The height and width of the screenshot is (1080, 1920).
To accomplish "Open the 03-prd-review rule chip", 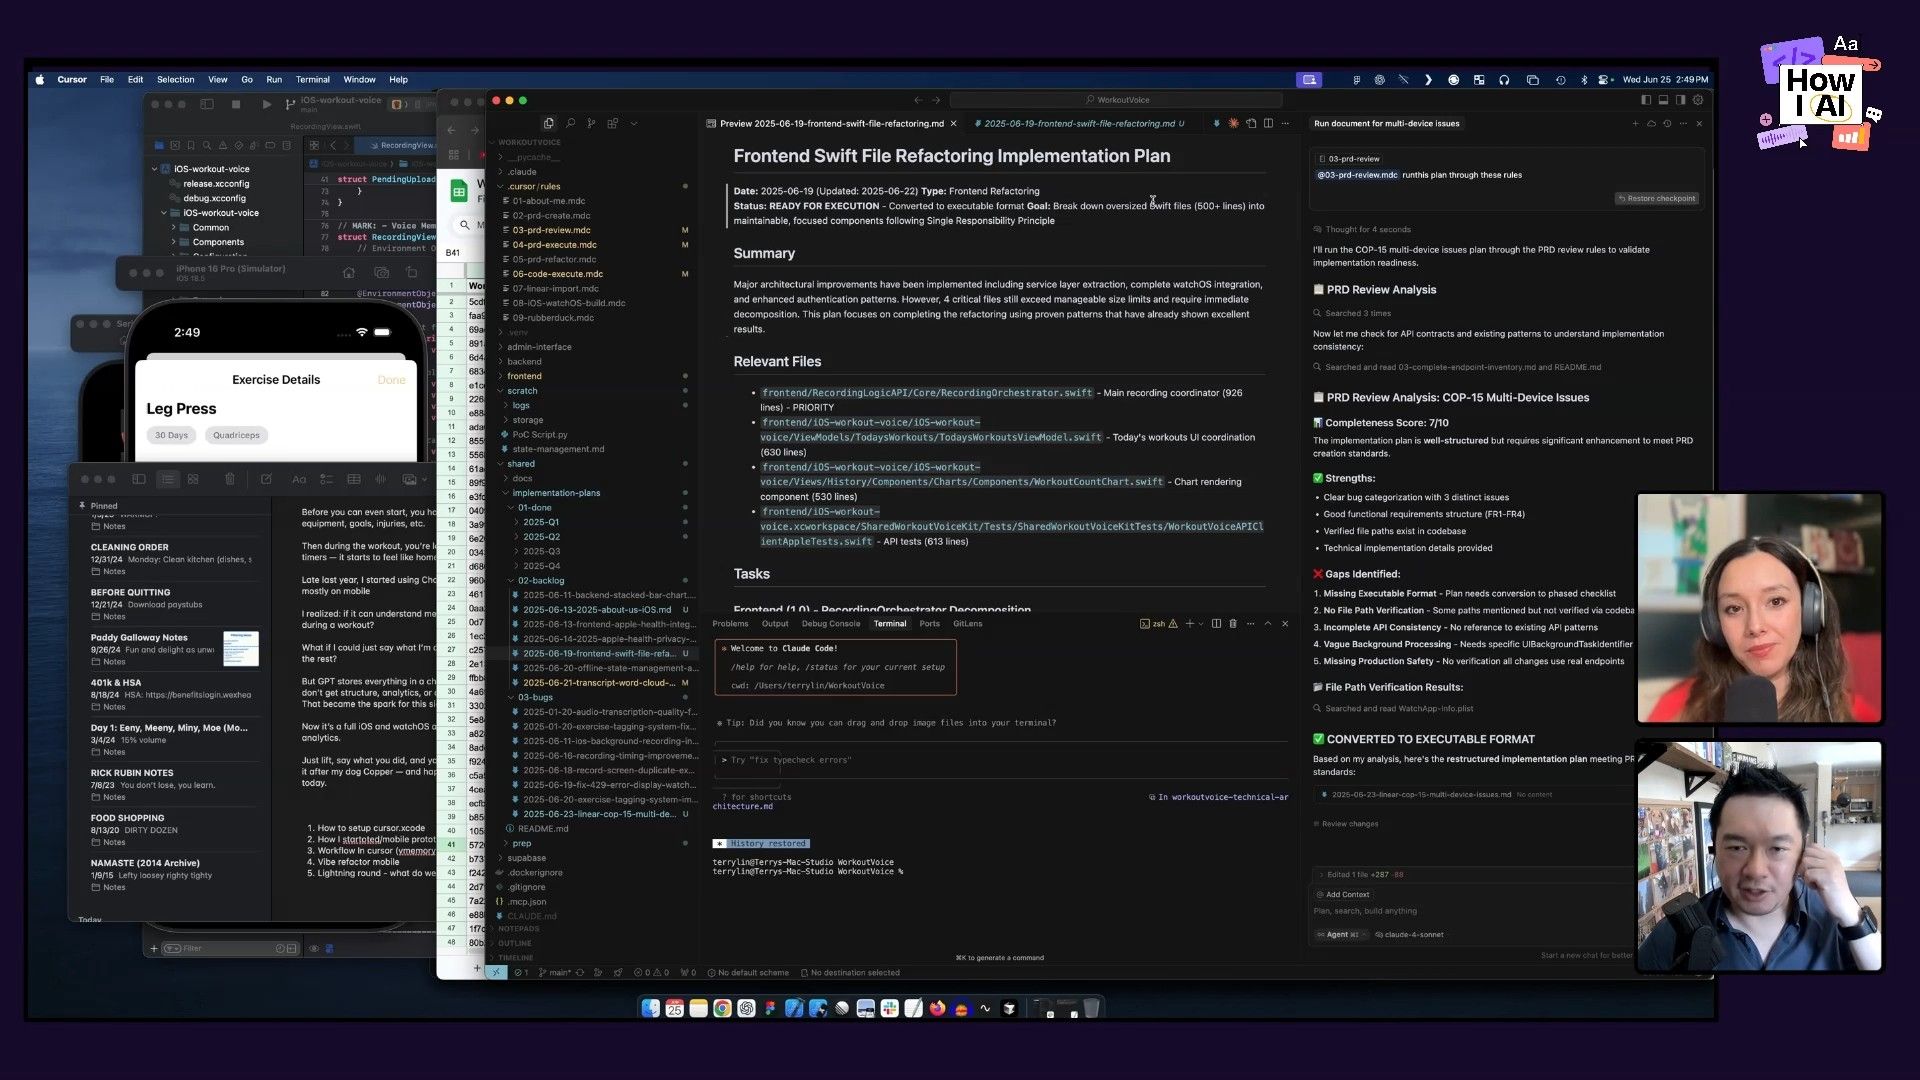I will pyautogui.click(x=1350, y=159).
